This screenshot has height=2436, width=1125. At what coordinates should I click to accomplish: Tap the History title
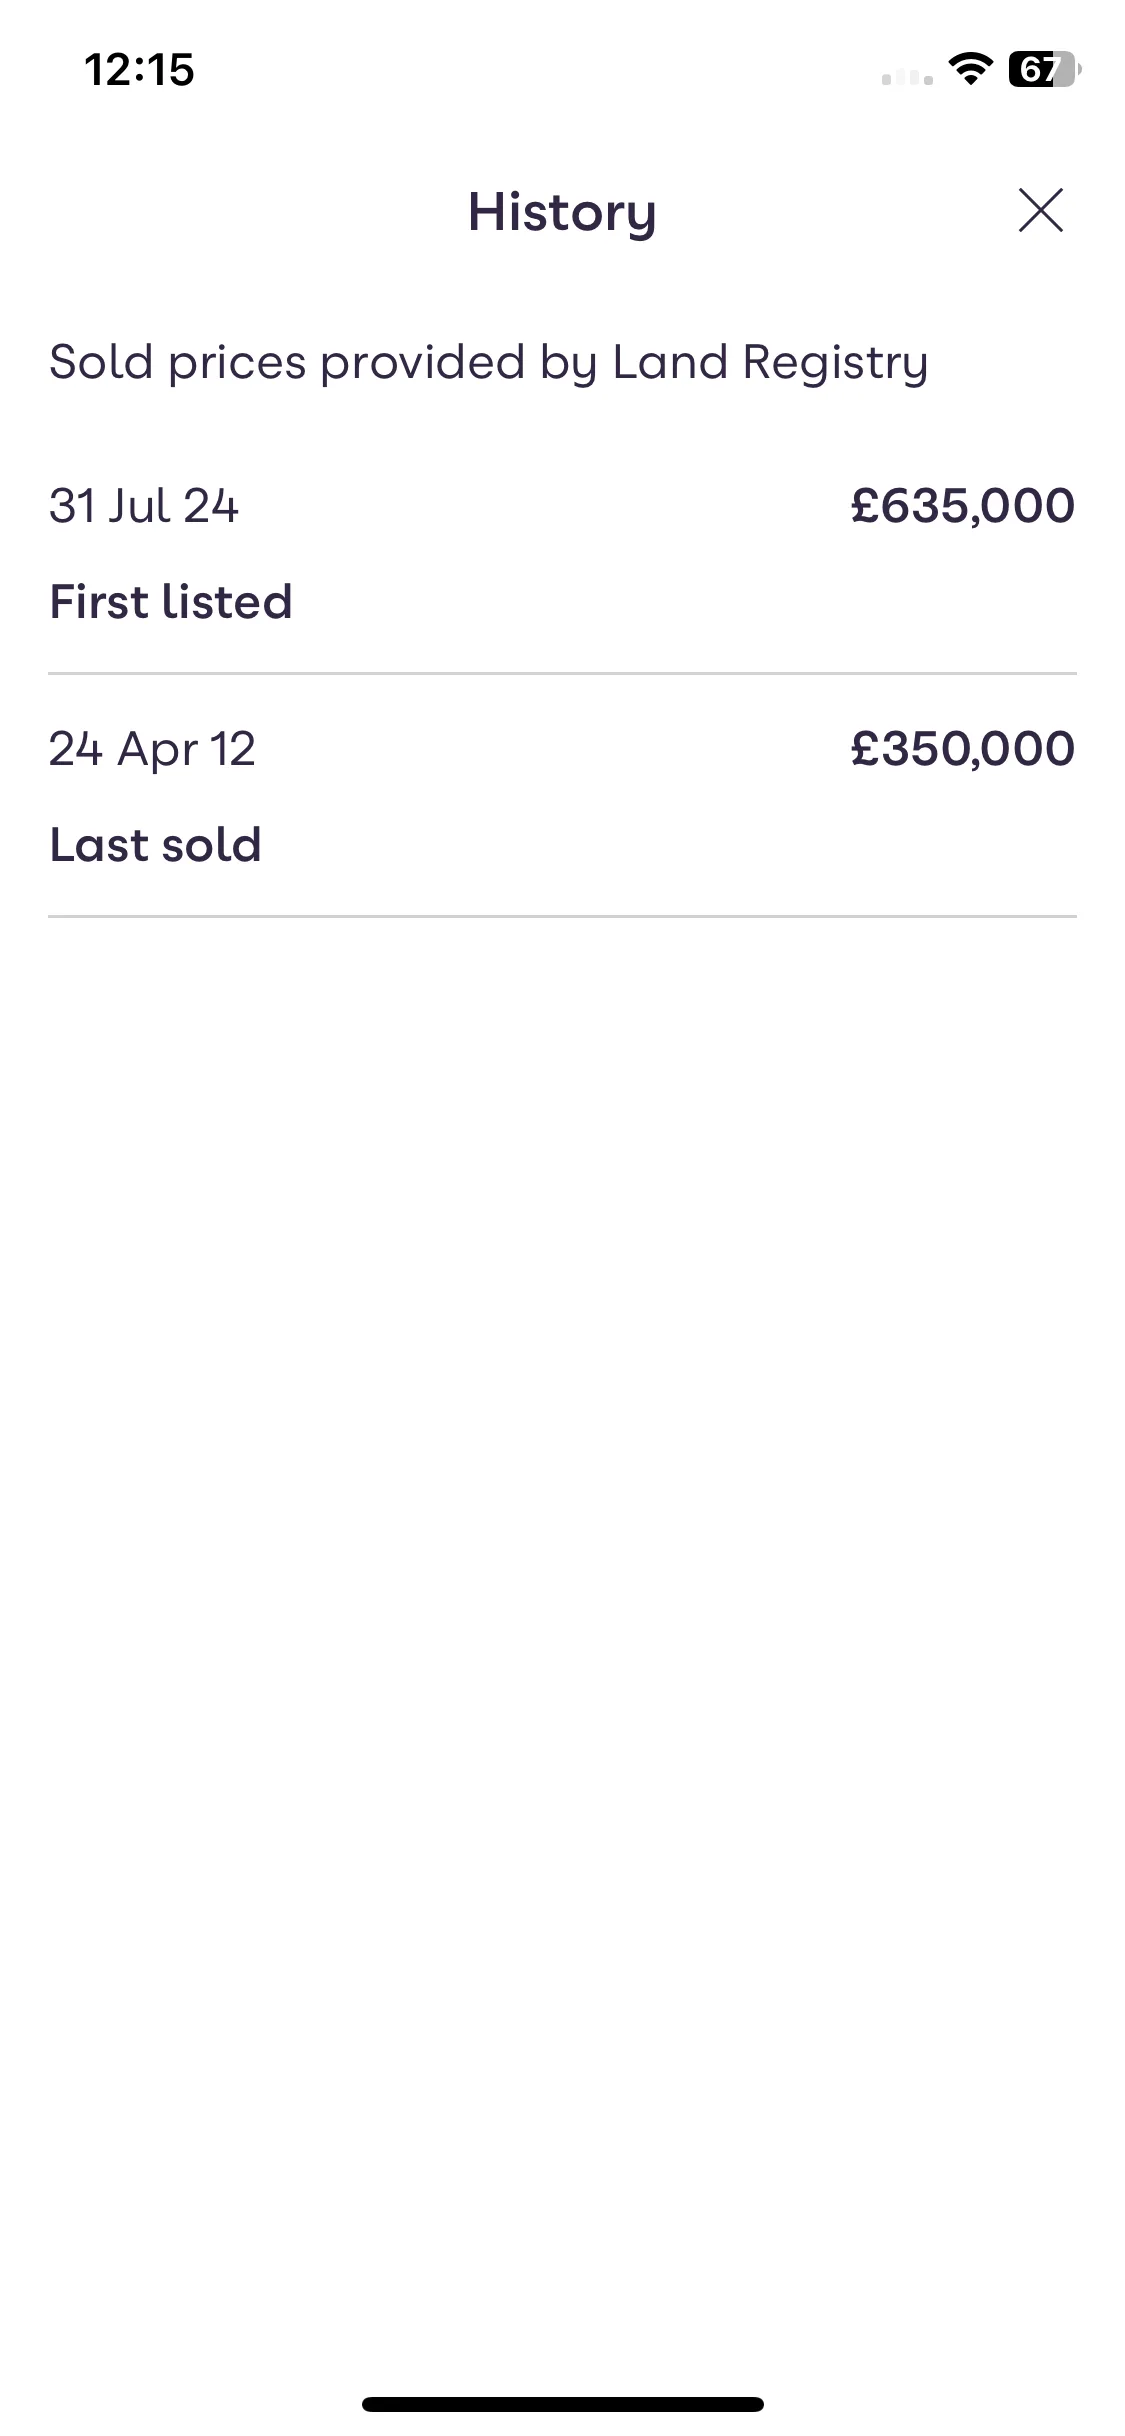(562, 212)
